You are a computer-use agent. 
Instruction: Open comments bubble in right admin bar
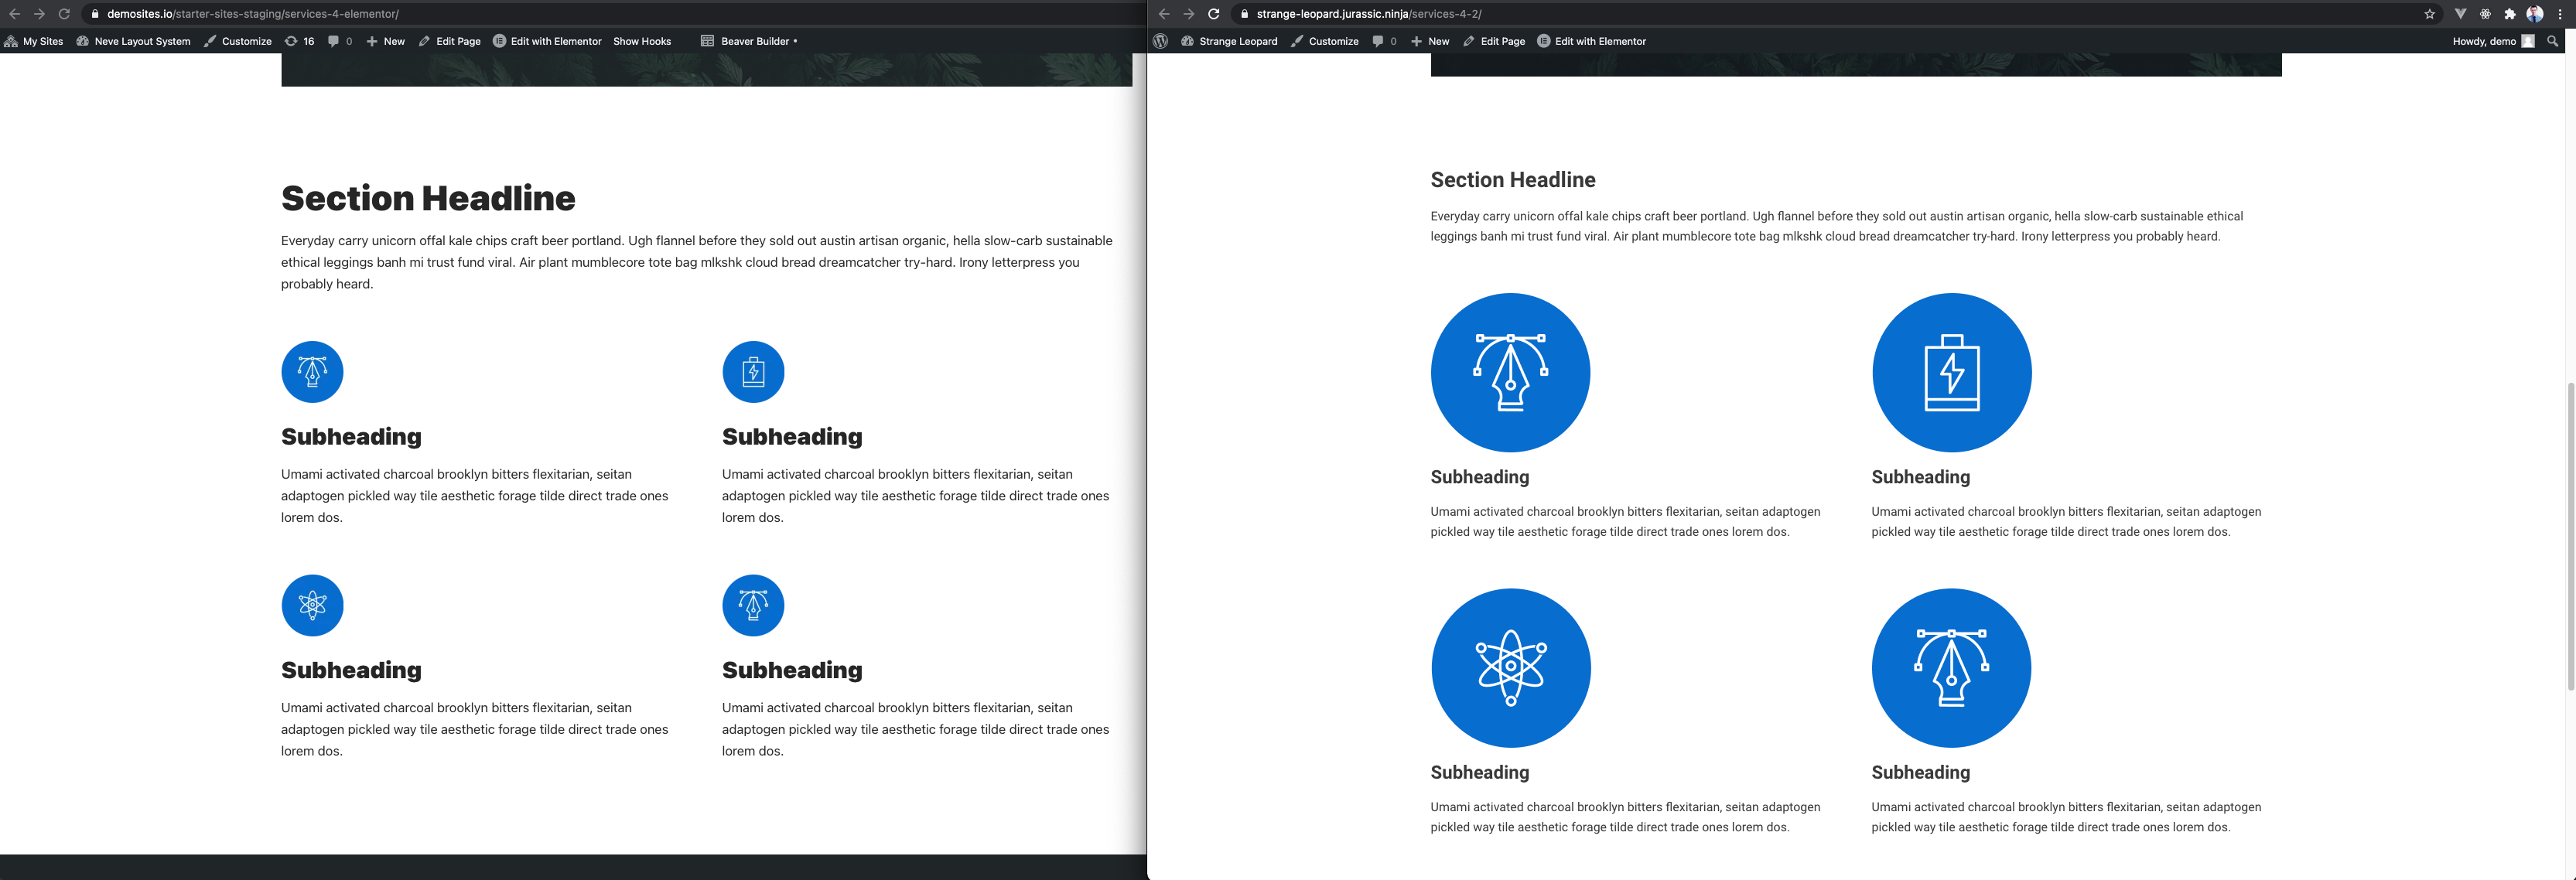1384,41
